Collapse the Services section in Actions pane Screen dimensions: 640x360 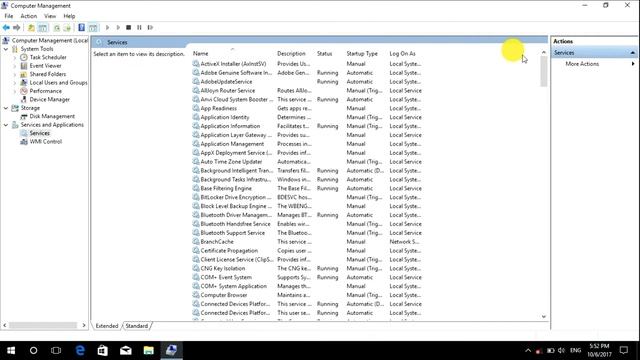tap(632, 53)
